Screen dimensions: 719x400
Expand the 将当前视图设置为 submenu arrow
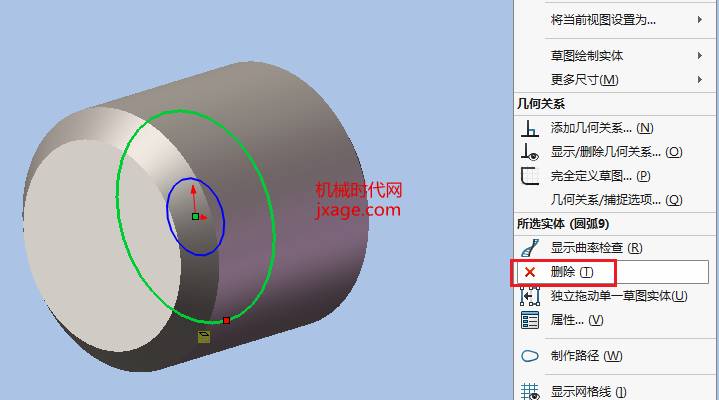pos(699,20)
